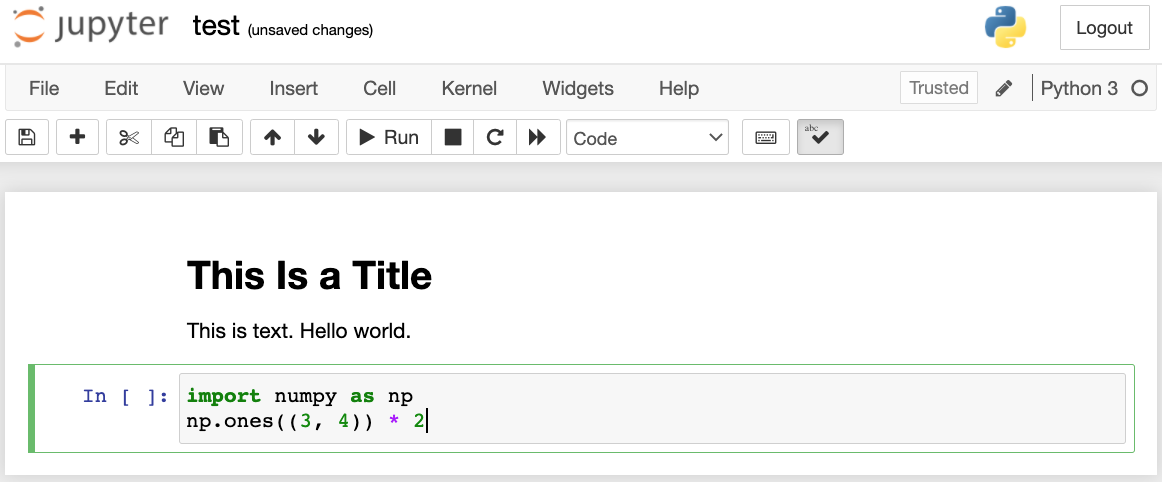Move the selected cell down
Screen dimensions: 1162x482
point(316,138)
